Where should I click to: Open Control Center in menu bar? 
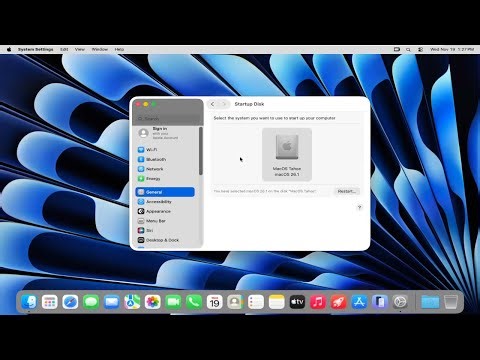(x=421, y=49)
